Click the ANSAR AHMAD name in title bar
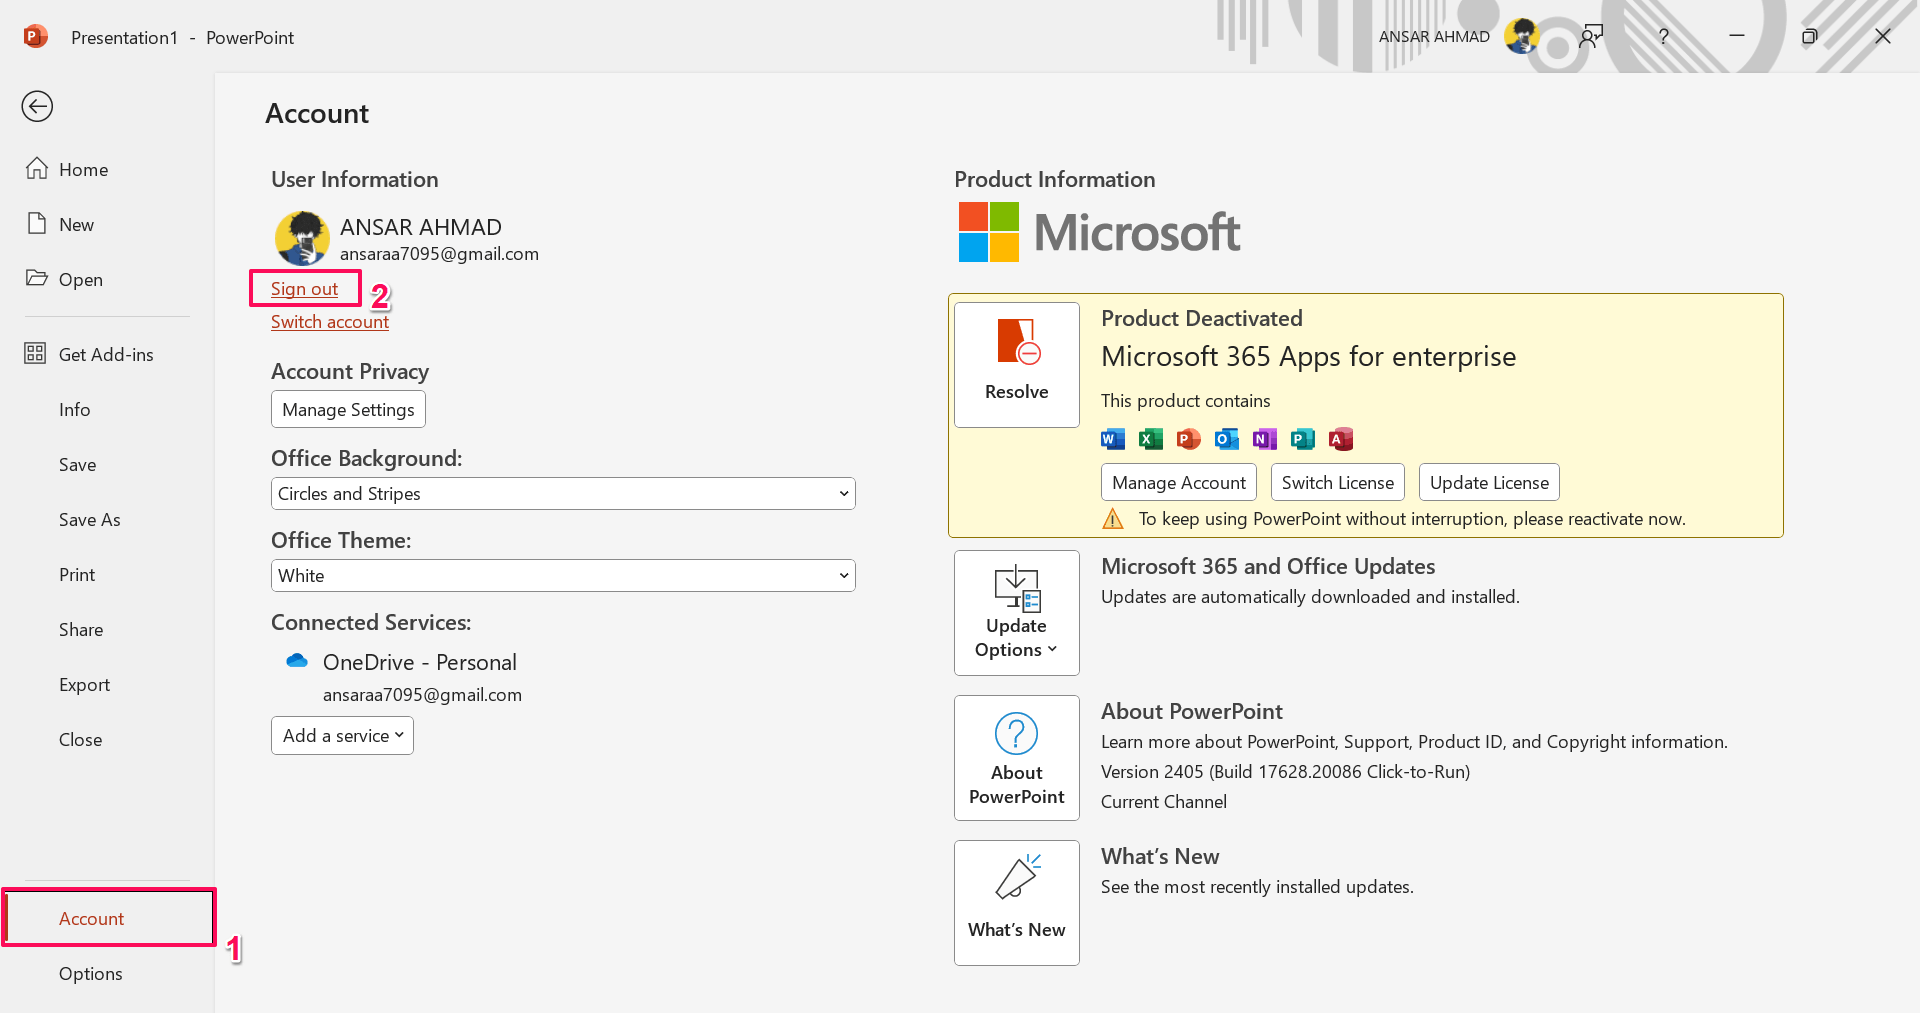Viewport: 1920px width, 1013px height. [x=1434, y=37]
